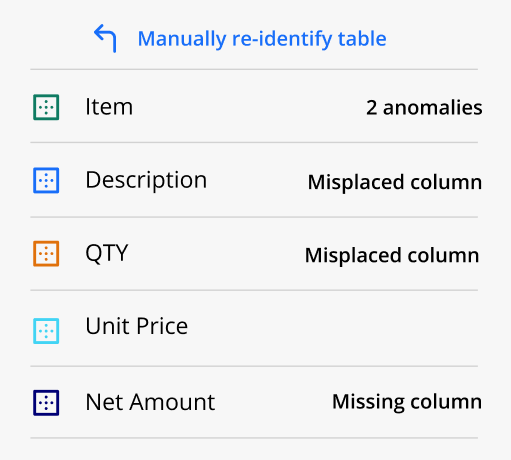Open the Item column row
Image resolution: width=511 pixels, height=460 pixels.
coord(254,106)
